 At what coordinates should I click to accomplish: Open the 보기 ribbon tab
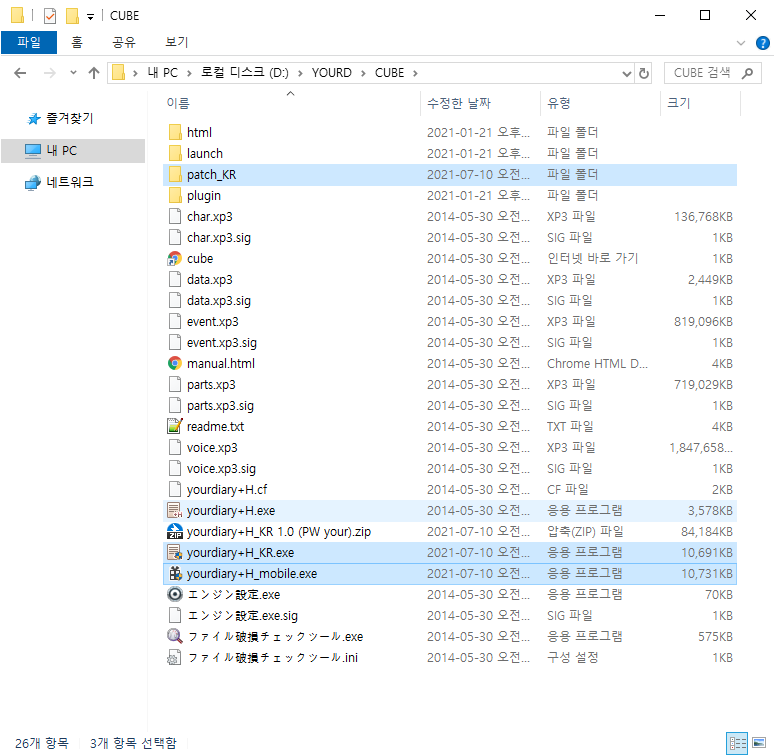click(176, 42)
